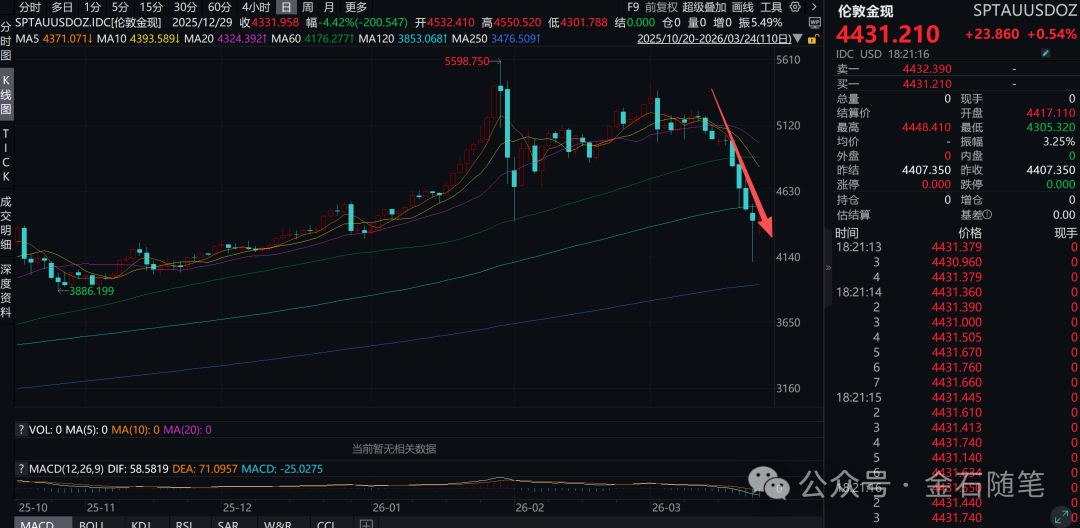Open 更多 period dropdown
This screenshot has width=1080, height=528.
point(356,8)
